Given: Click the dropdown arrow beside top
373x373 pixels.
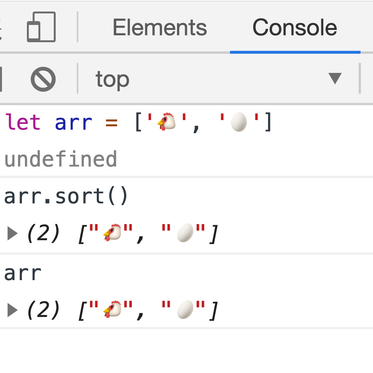Looking at the screenshot, I should pyautogui.click(x=335, y=79).
